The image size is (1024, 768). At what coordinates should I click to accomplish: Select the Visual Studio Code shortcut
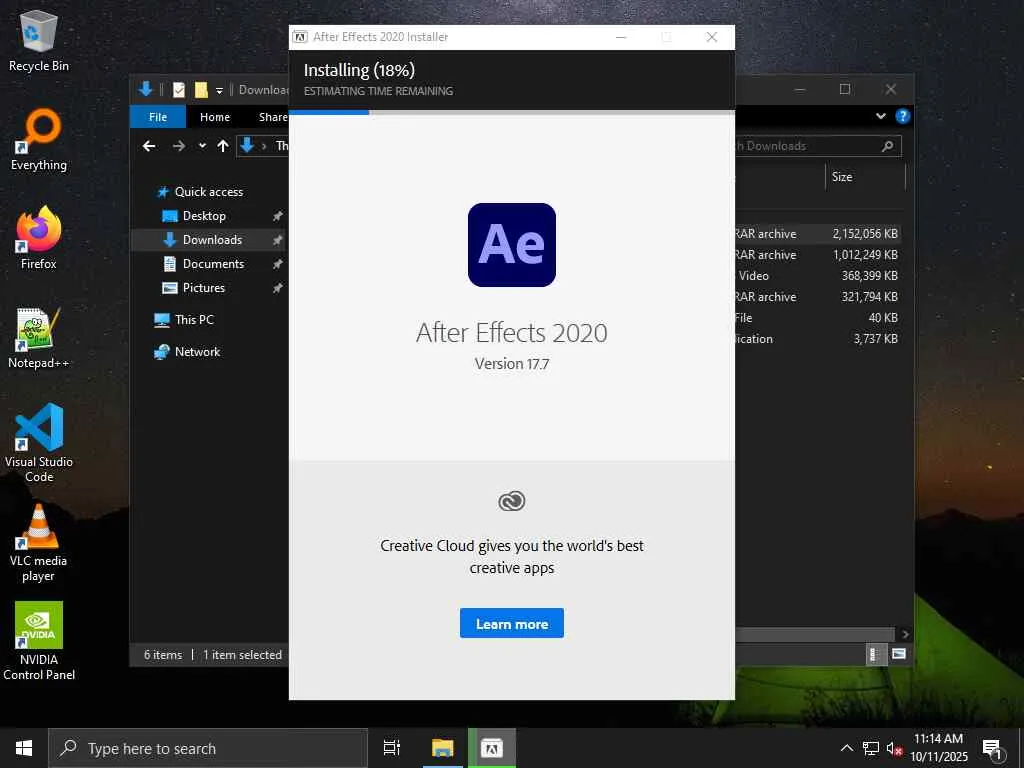[39, 443]
